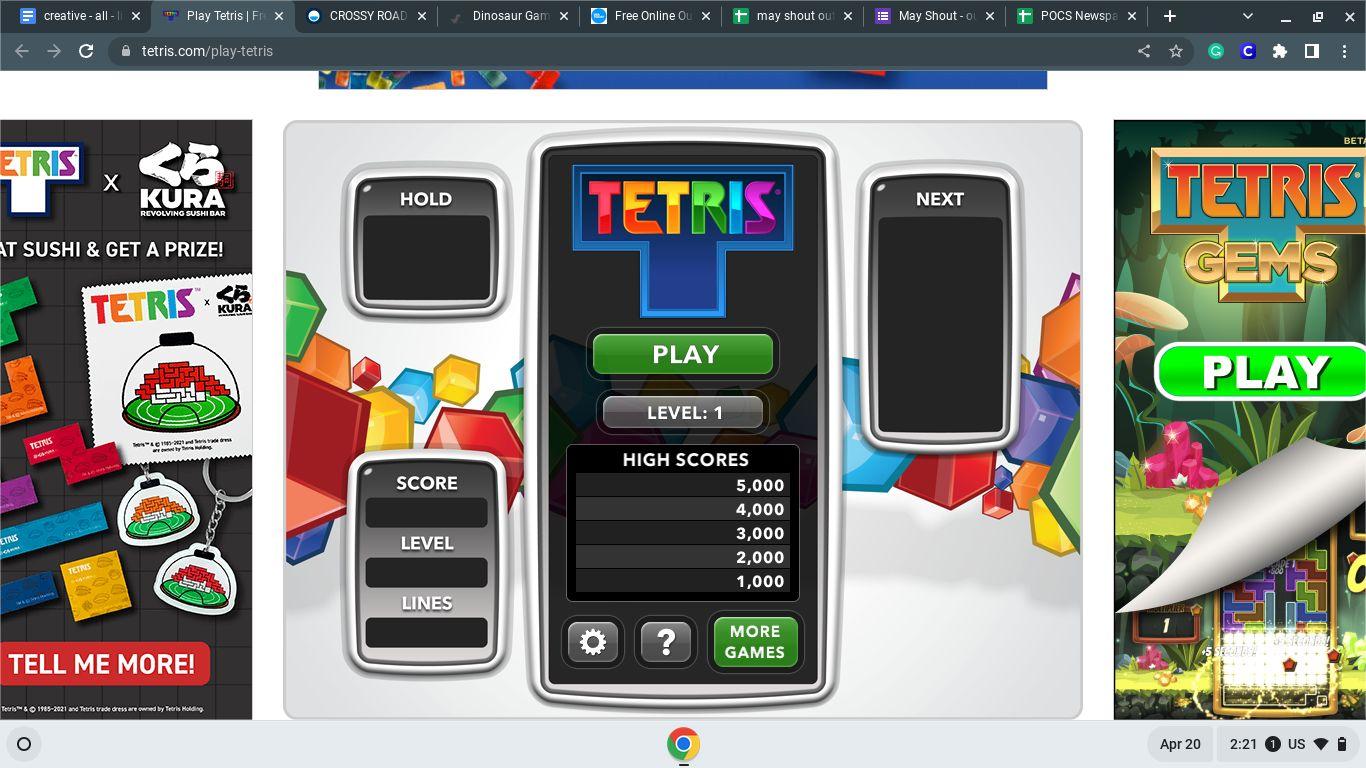1366x768 pixels.
Task: Click PLAY in the Tetris Gems ad
Action: click(x=1262, y=372)
